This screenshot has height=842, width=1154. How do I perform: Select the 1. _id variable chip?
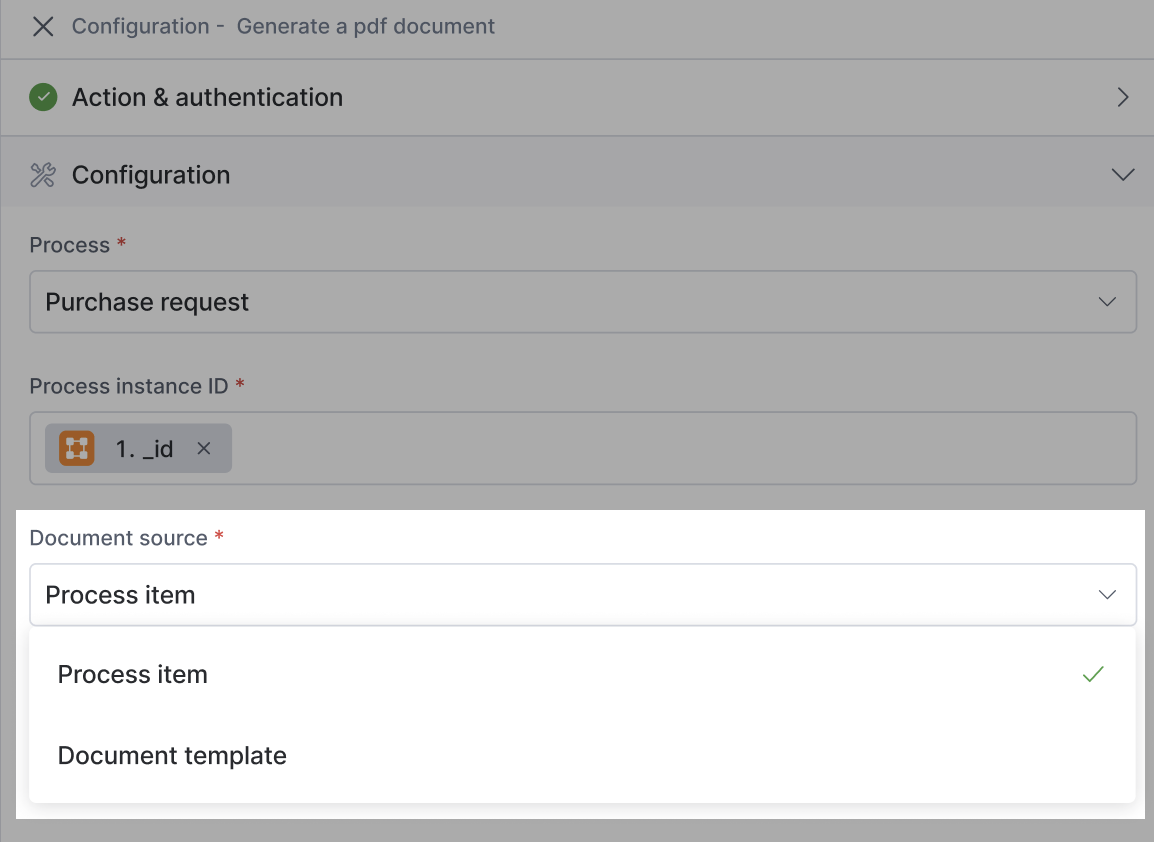pos(145,449)
